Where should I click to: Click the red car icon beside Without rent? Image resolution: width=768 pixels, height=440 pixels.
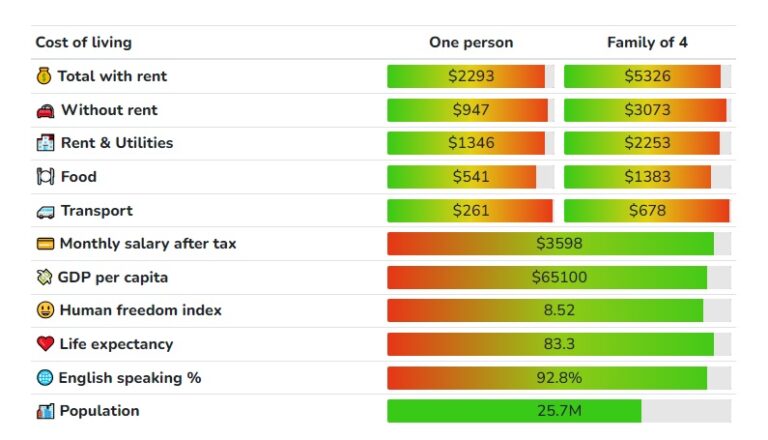pyautogui.click(x=45, y=110)
